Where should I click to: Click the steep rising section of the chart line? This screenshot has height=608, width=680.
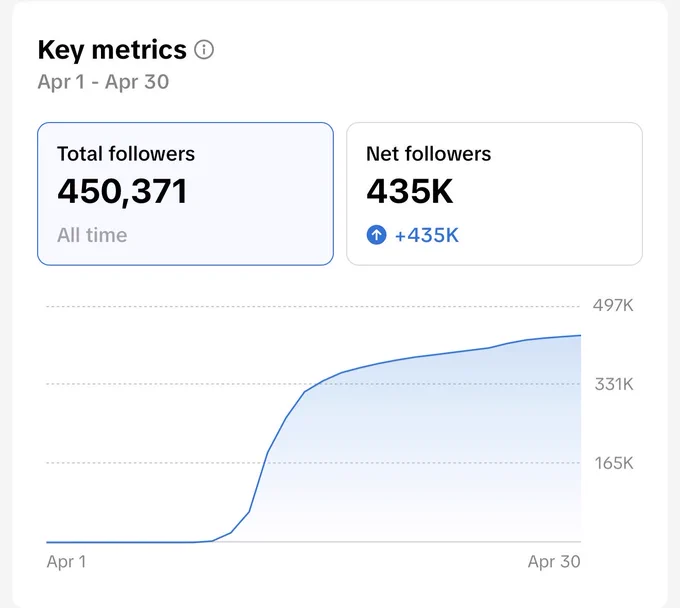coord(267,453)
